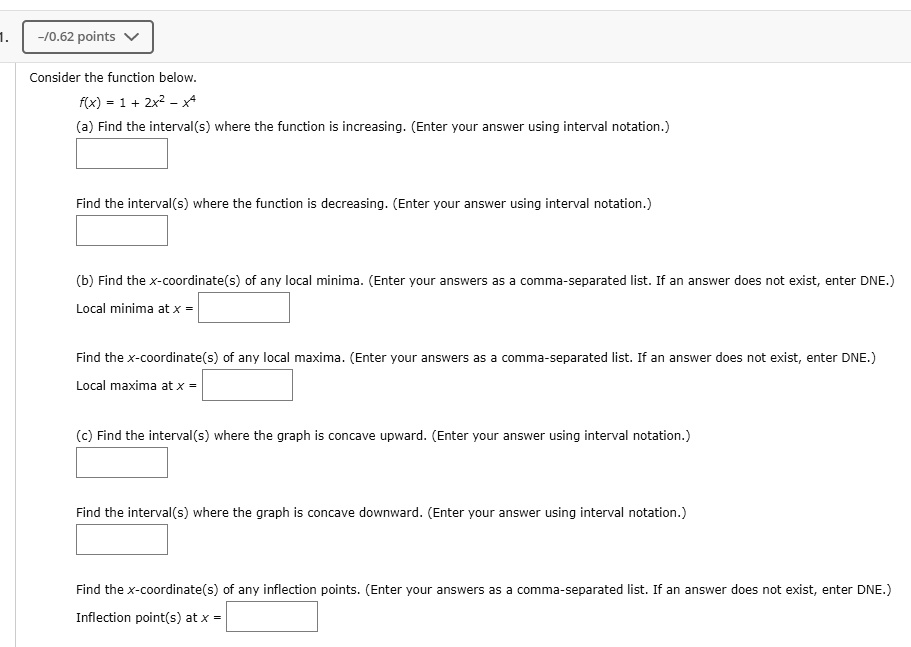The height and width of the screenshot is (647, 911).
Task: Click the Consider the function below heading
Action: 135,77
